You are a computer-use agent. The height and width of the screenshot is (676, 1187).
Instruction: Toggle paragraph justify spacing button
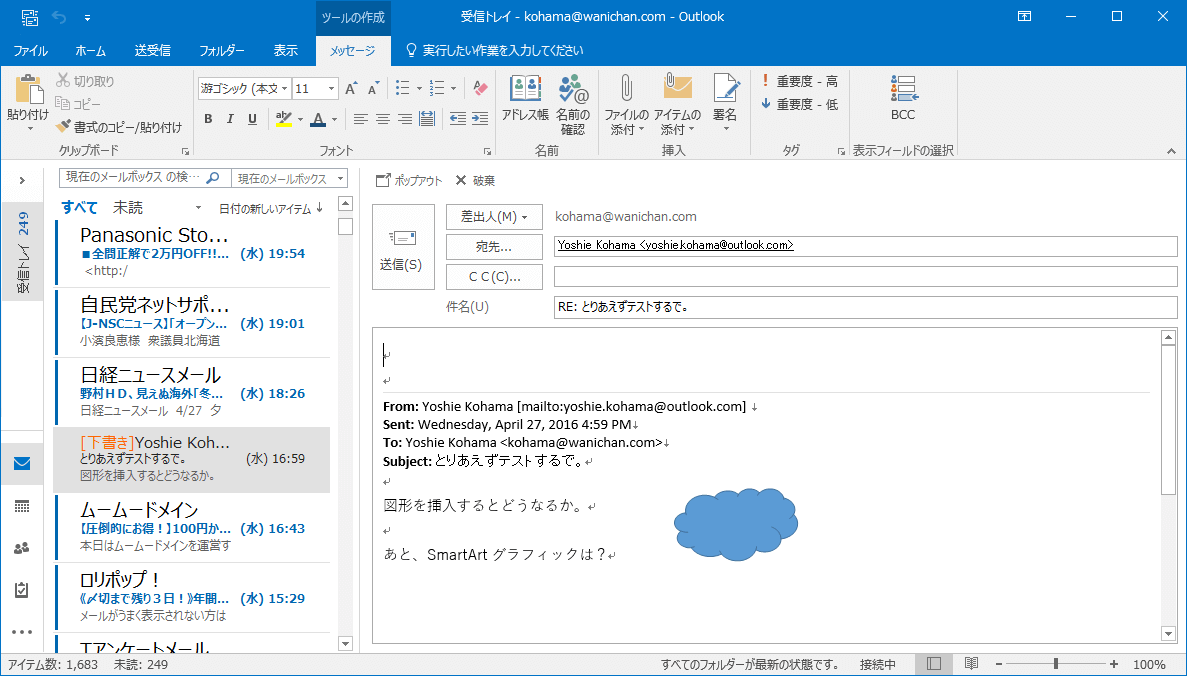[x=427, y=119]
